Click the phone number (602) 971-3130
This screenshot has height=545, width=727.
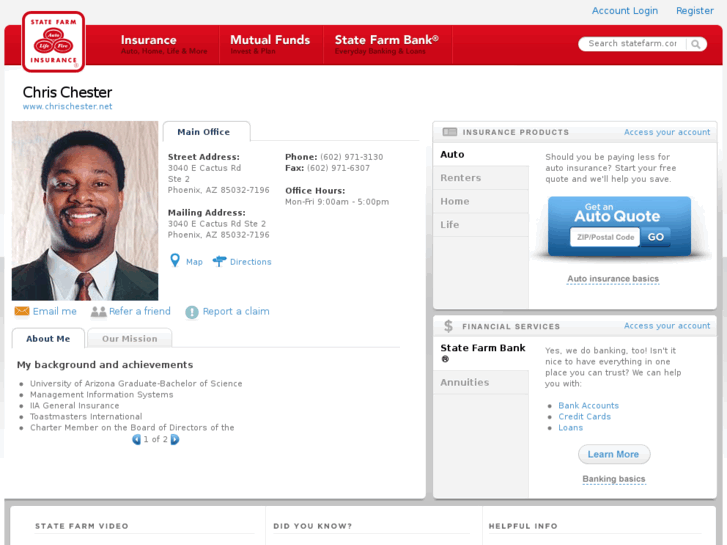pos(351,157)
